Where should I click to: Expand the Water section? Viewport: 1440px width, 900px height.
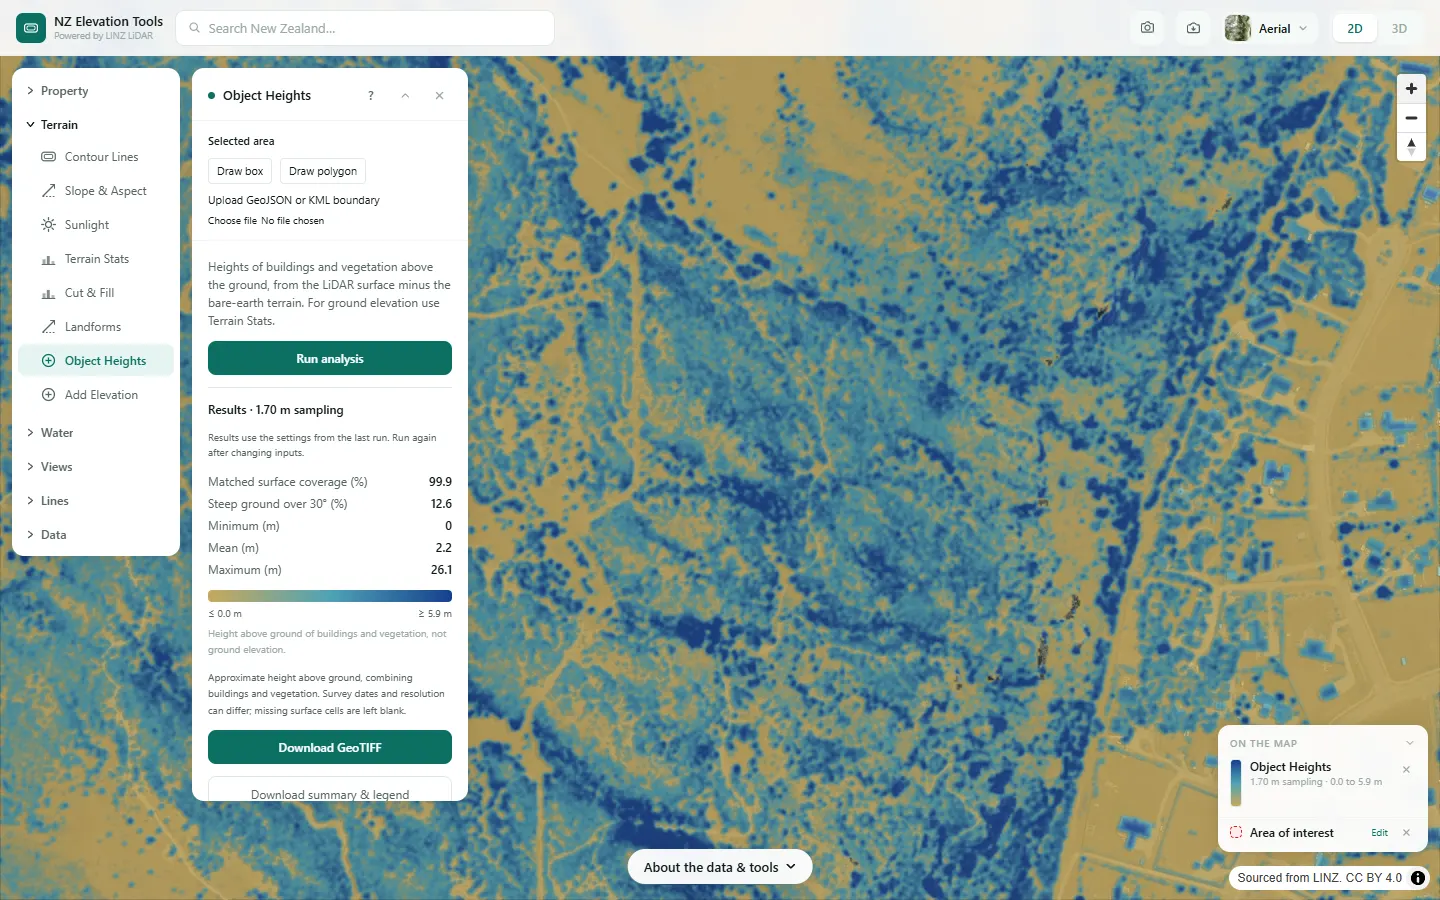pyautogui.click(x=96, y=433)
